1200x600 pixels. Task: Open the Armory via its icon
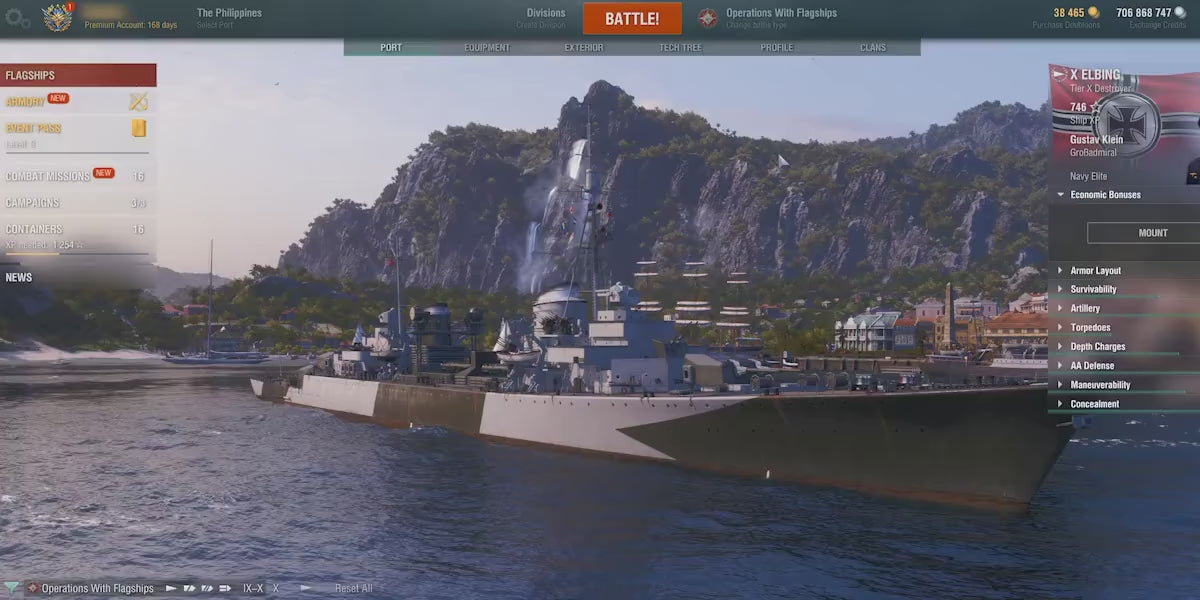138,101
